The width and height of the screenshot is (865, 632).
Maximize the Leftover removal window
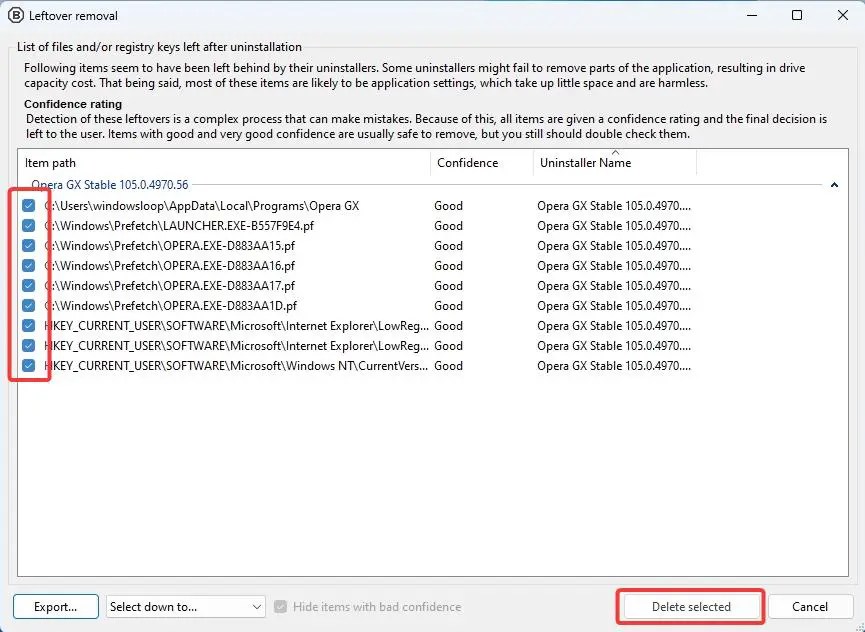[x=797, y=15]
